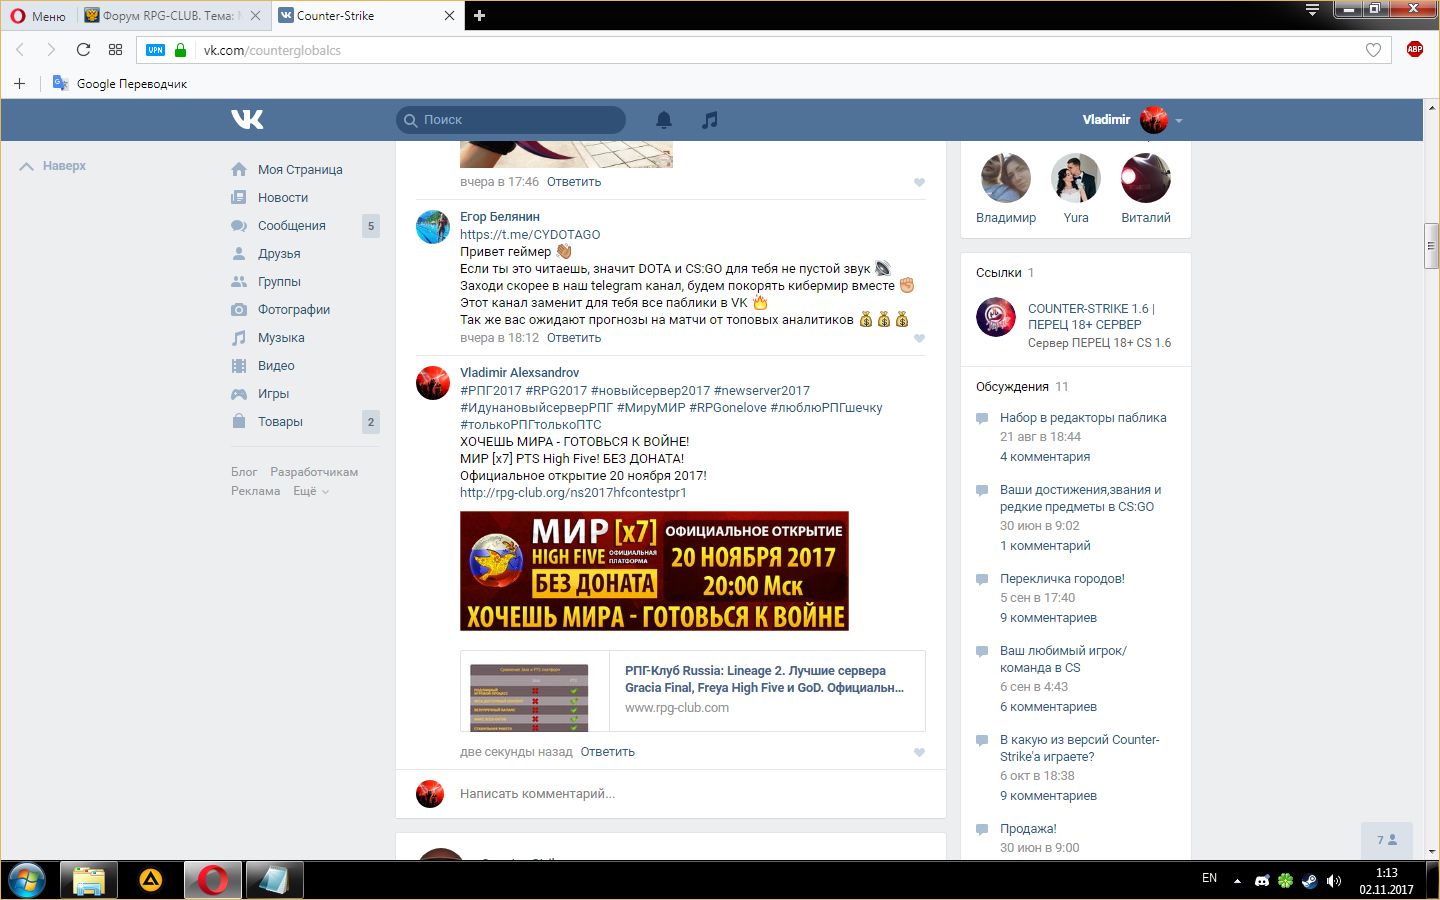
Task: Open the Opera Меню button
Action: click(38, 15)
